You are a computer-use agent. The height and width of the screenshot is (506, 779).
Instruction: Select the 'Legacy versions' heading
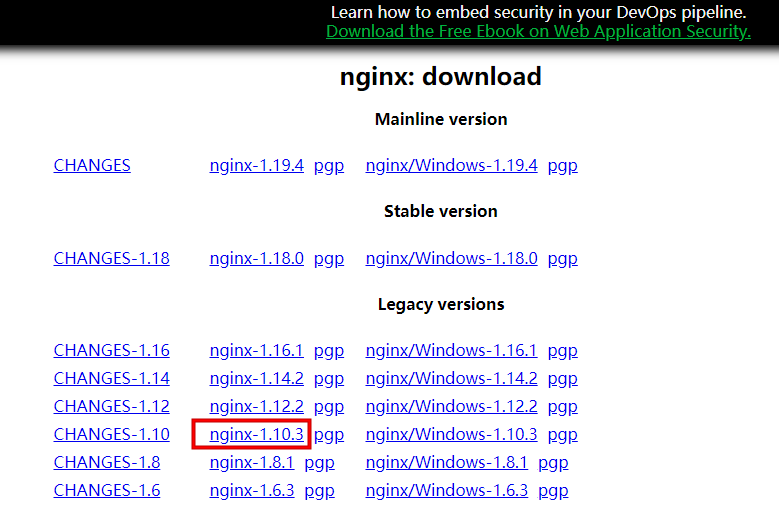coord(441,304)
